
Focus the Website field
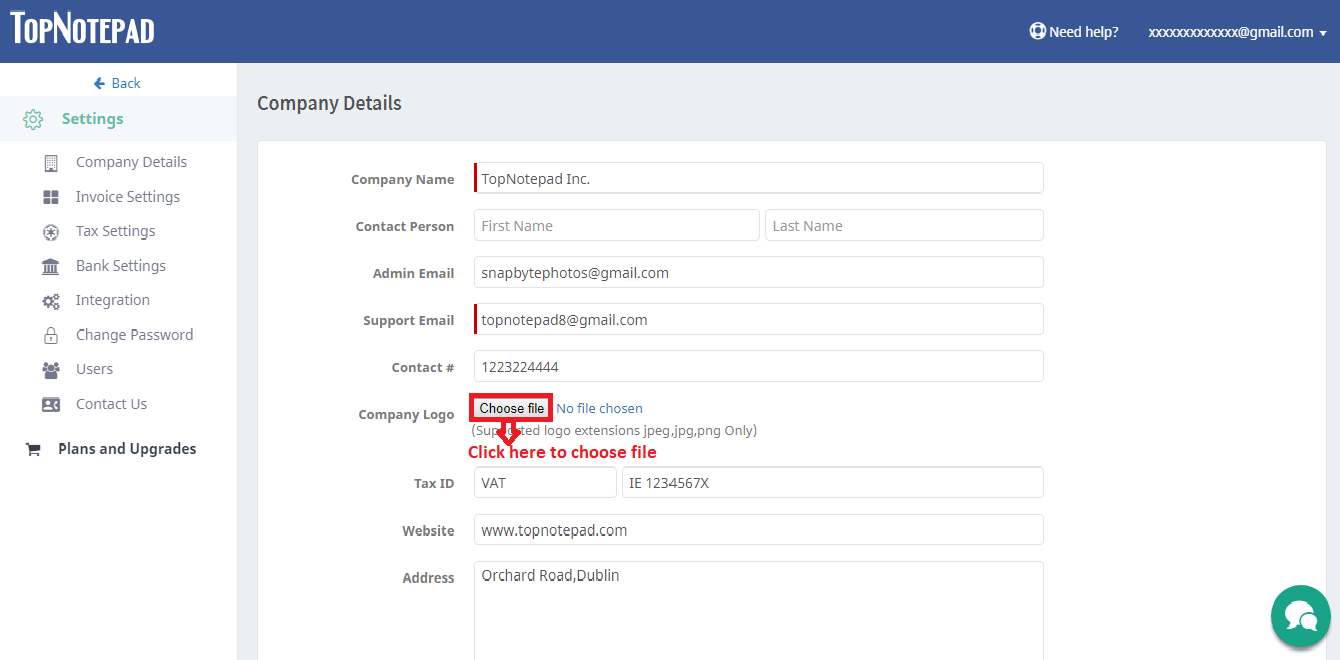pyautogui.click(x=759, y=530)
